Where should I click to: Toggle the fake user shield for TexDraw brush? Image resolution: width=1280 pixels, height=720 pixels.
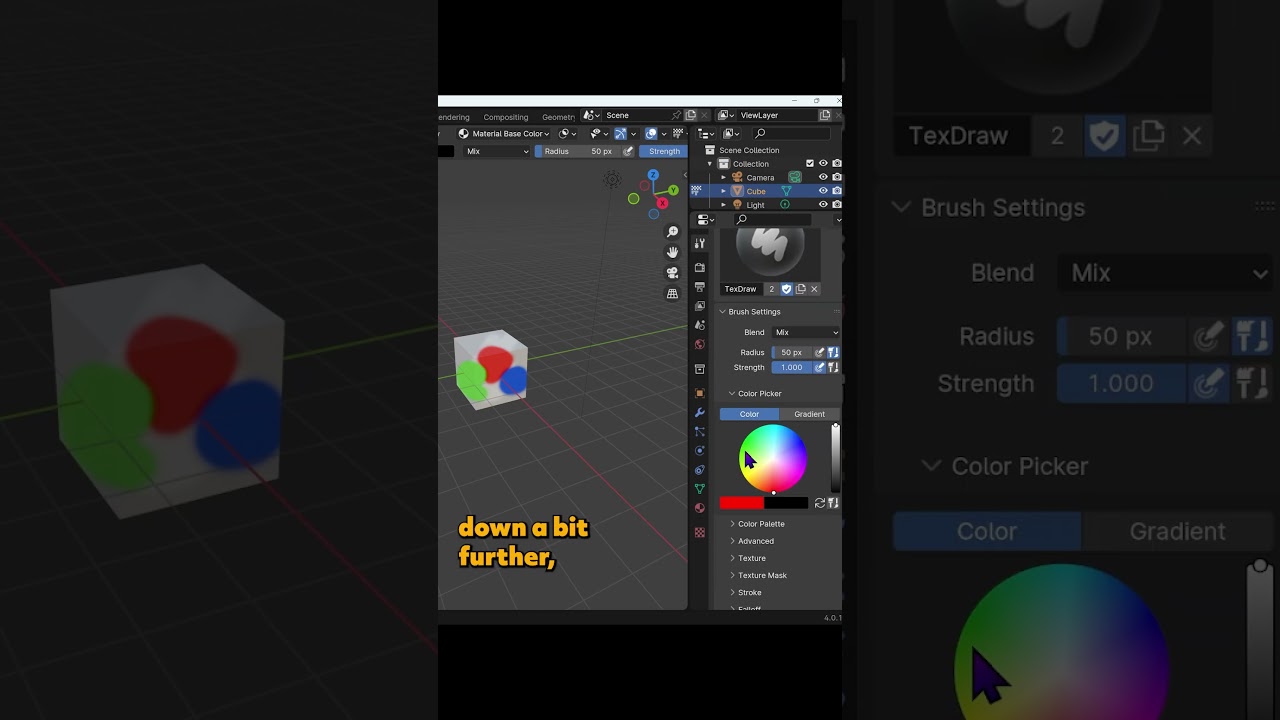tap(786, 289)
